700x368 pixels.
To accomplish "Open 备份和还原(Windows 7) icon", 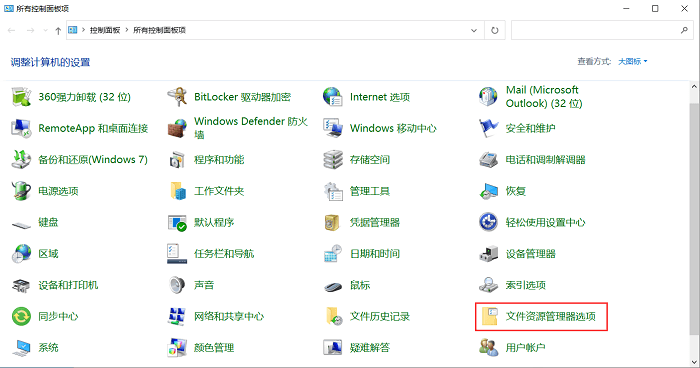I will 21,159.
